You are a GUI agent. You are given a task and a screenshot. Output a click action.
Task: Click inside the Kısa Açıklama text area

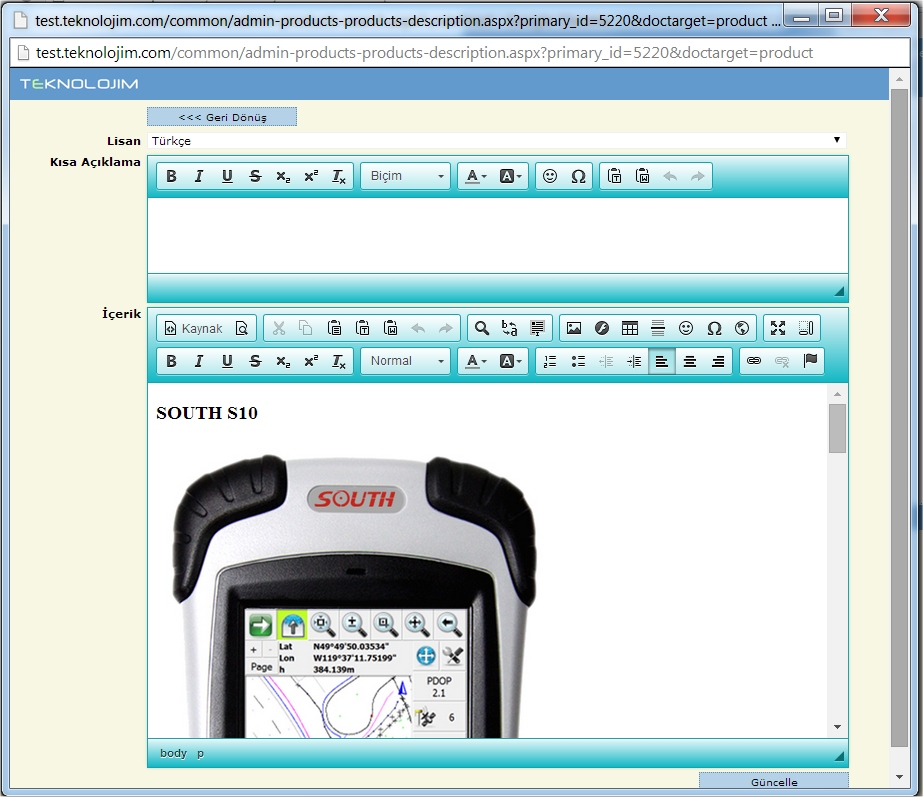497,235
